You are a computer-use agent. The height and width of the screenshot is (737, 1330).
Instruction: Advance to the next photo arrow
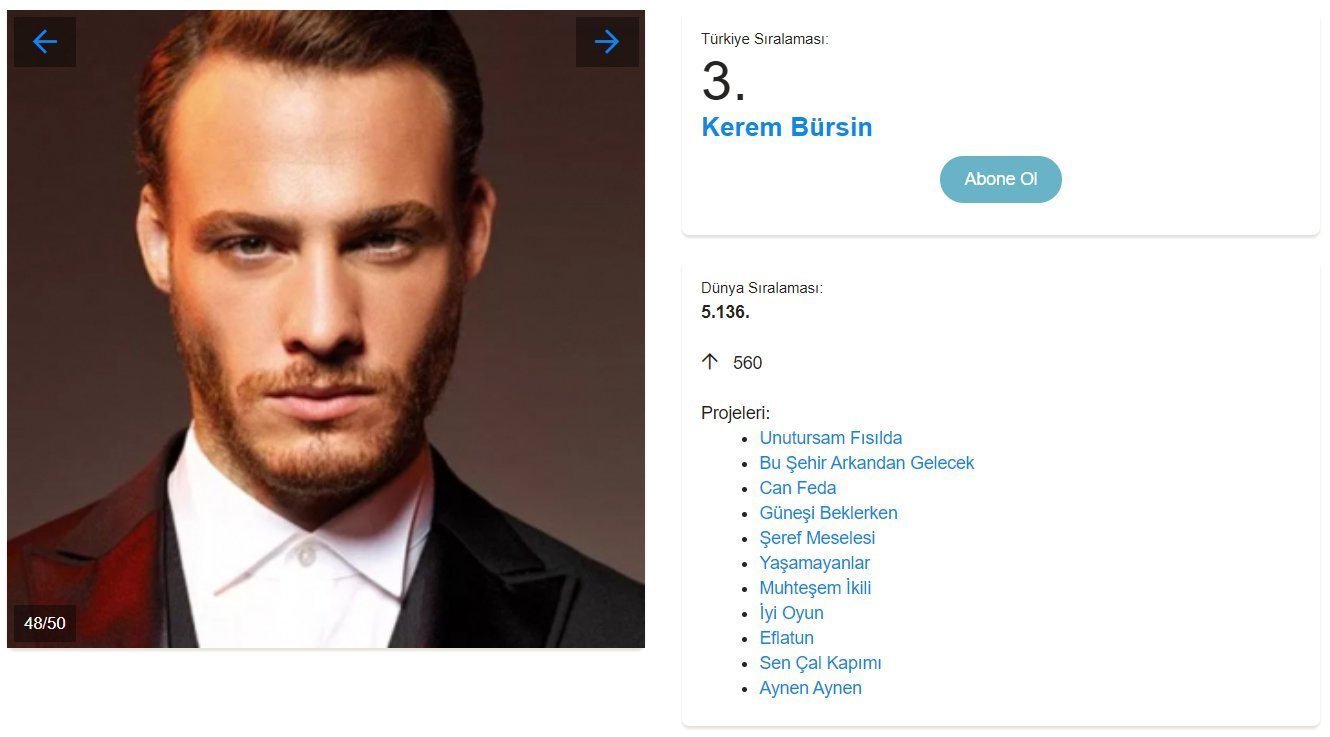pos(607,42)
